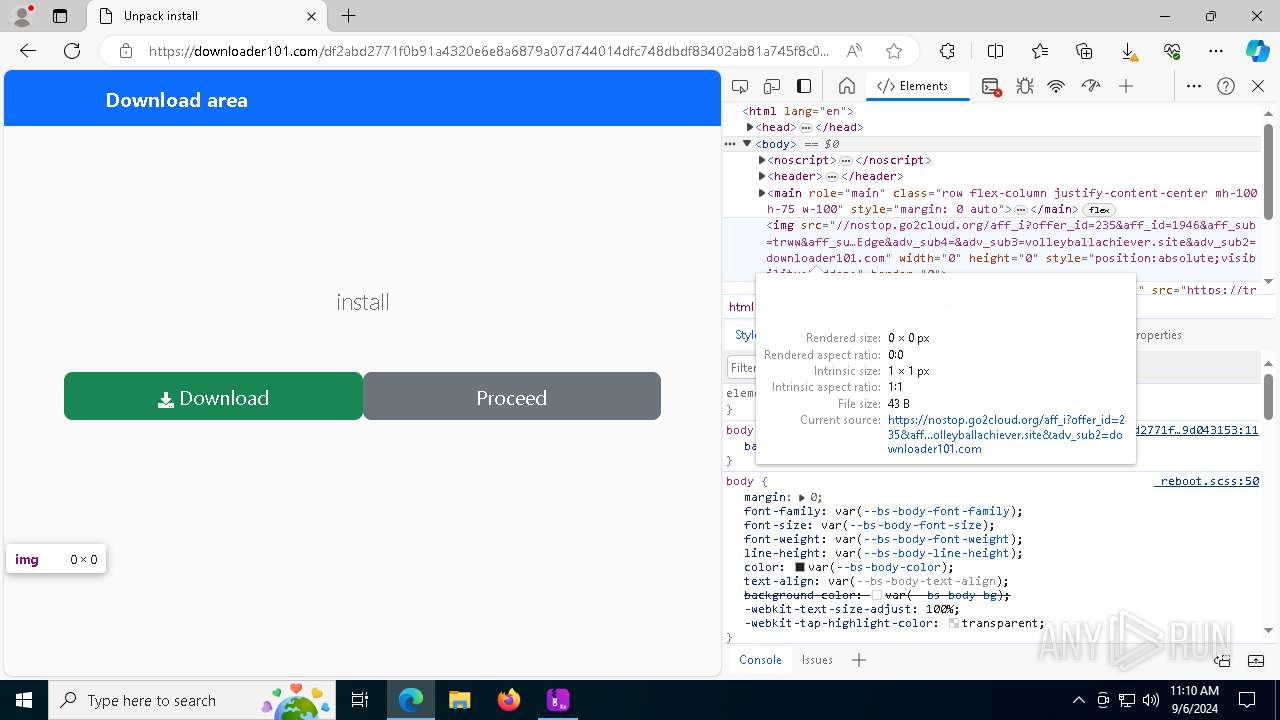
Task: Activate the inspect element picker tool
Action: coord(740,86)
